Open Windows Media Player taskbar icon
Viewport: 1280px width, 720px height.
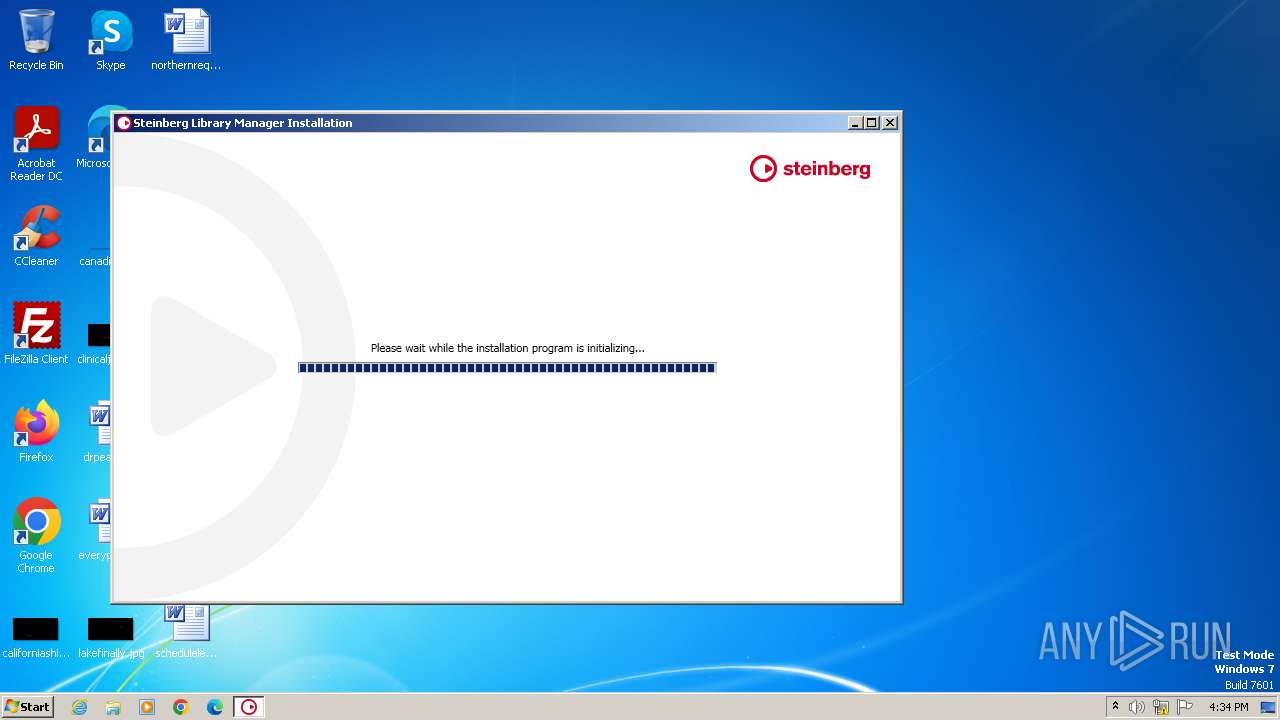tap(147, 707)
